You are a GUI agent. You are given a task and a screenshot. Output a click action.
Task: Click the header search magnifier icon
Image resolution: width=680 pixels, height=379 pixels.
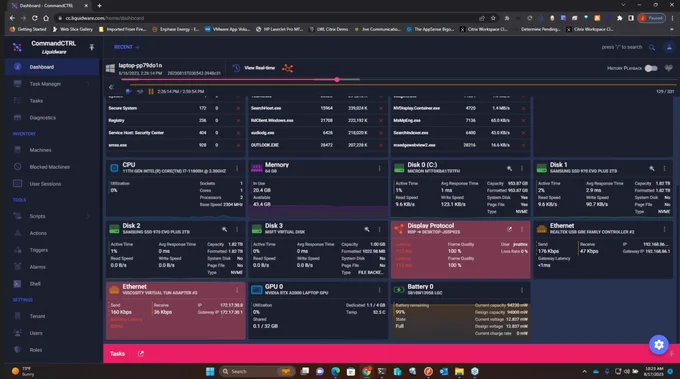[x=652, y=47]
